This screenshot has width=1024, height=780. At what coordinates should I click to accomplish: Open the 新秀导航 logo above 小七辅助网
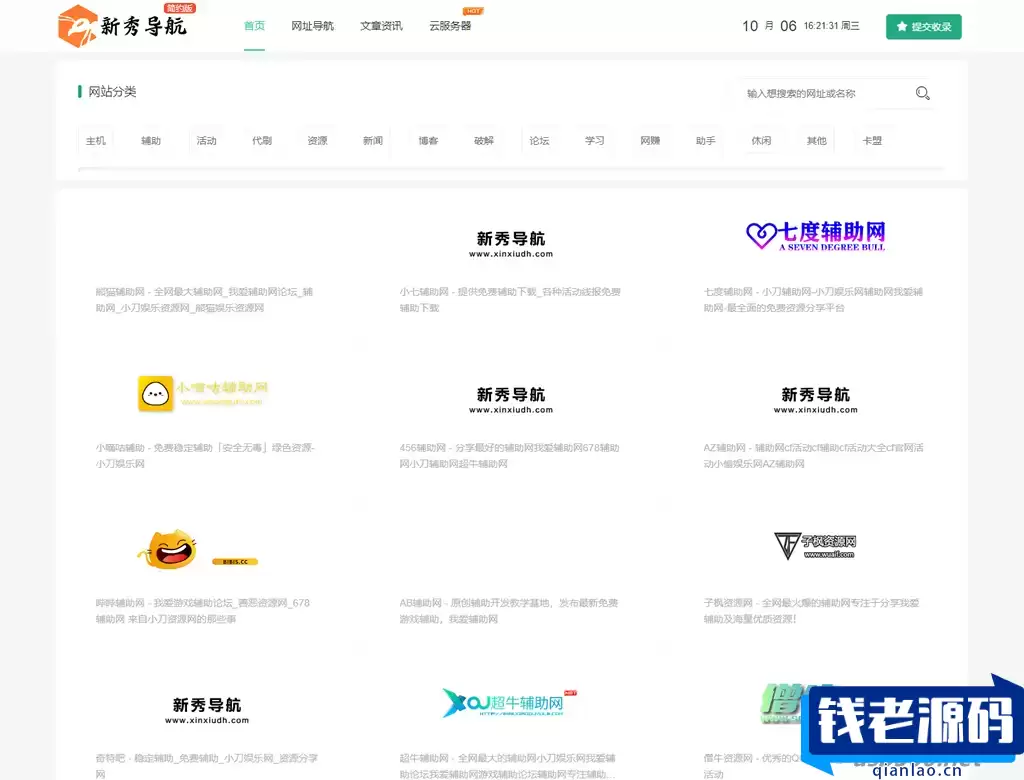(x=511, y=244)
